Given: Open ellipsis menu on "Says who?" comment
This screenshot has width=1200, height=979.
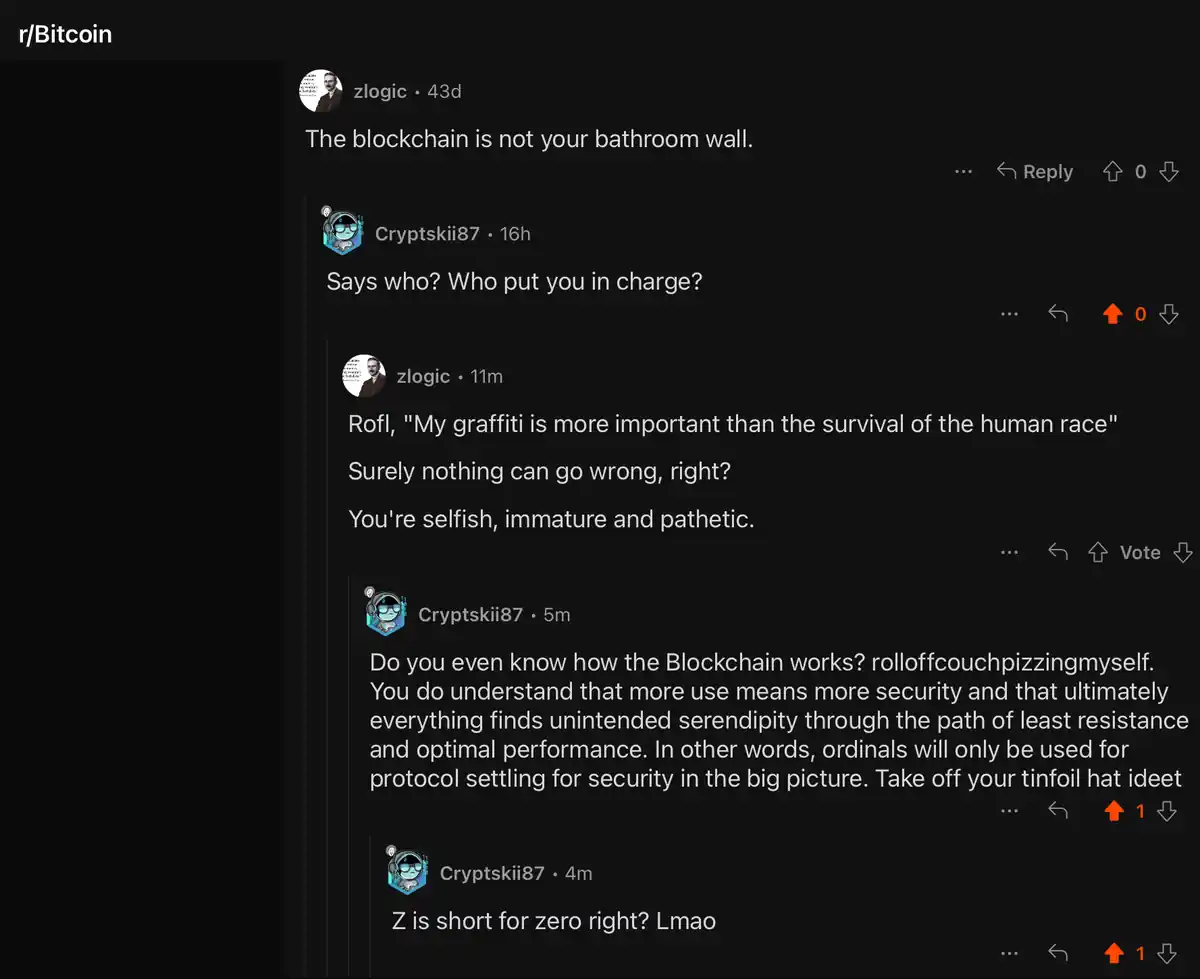Looking at the screenshot, I should 1009,314.
